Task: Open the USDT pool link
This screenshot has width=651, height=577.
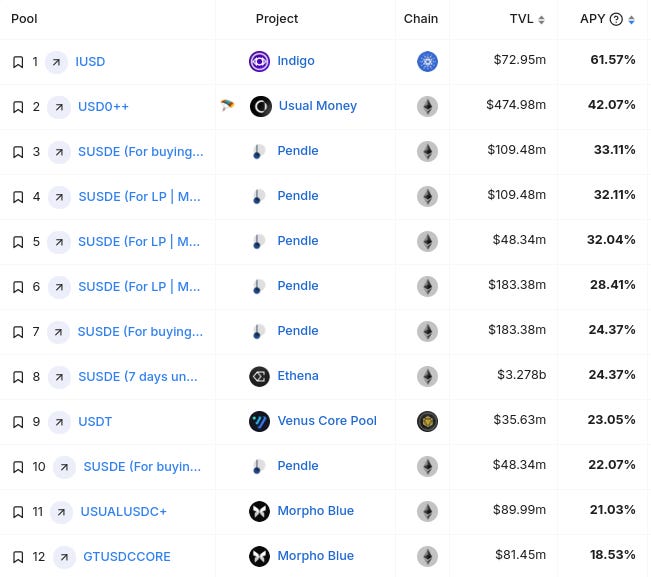Action: click(x=95, y=422)
